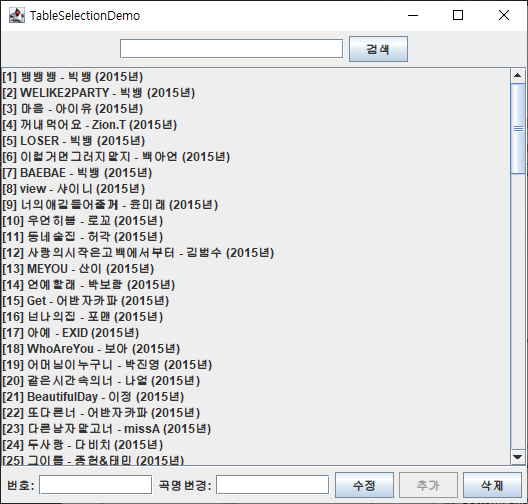Focus the 곡명변경 title input field
This screenshot has height=504, width=528.
[272, 485]
